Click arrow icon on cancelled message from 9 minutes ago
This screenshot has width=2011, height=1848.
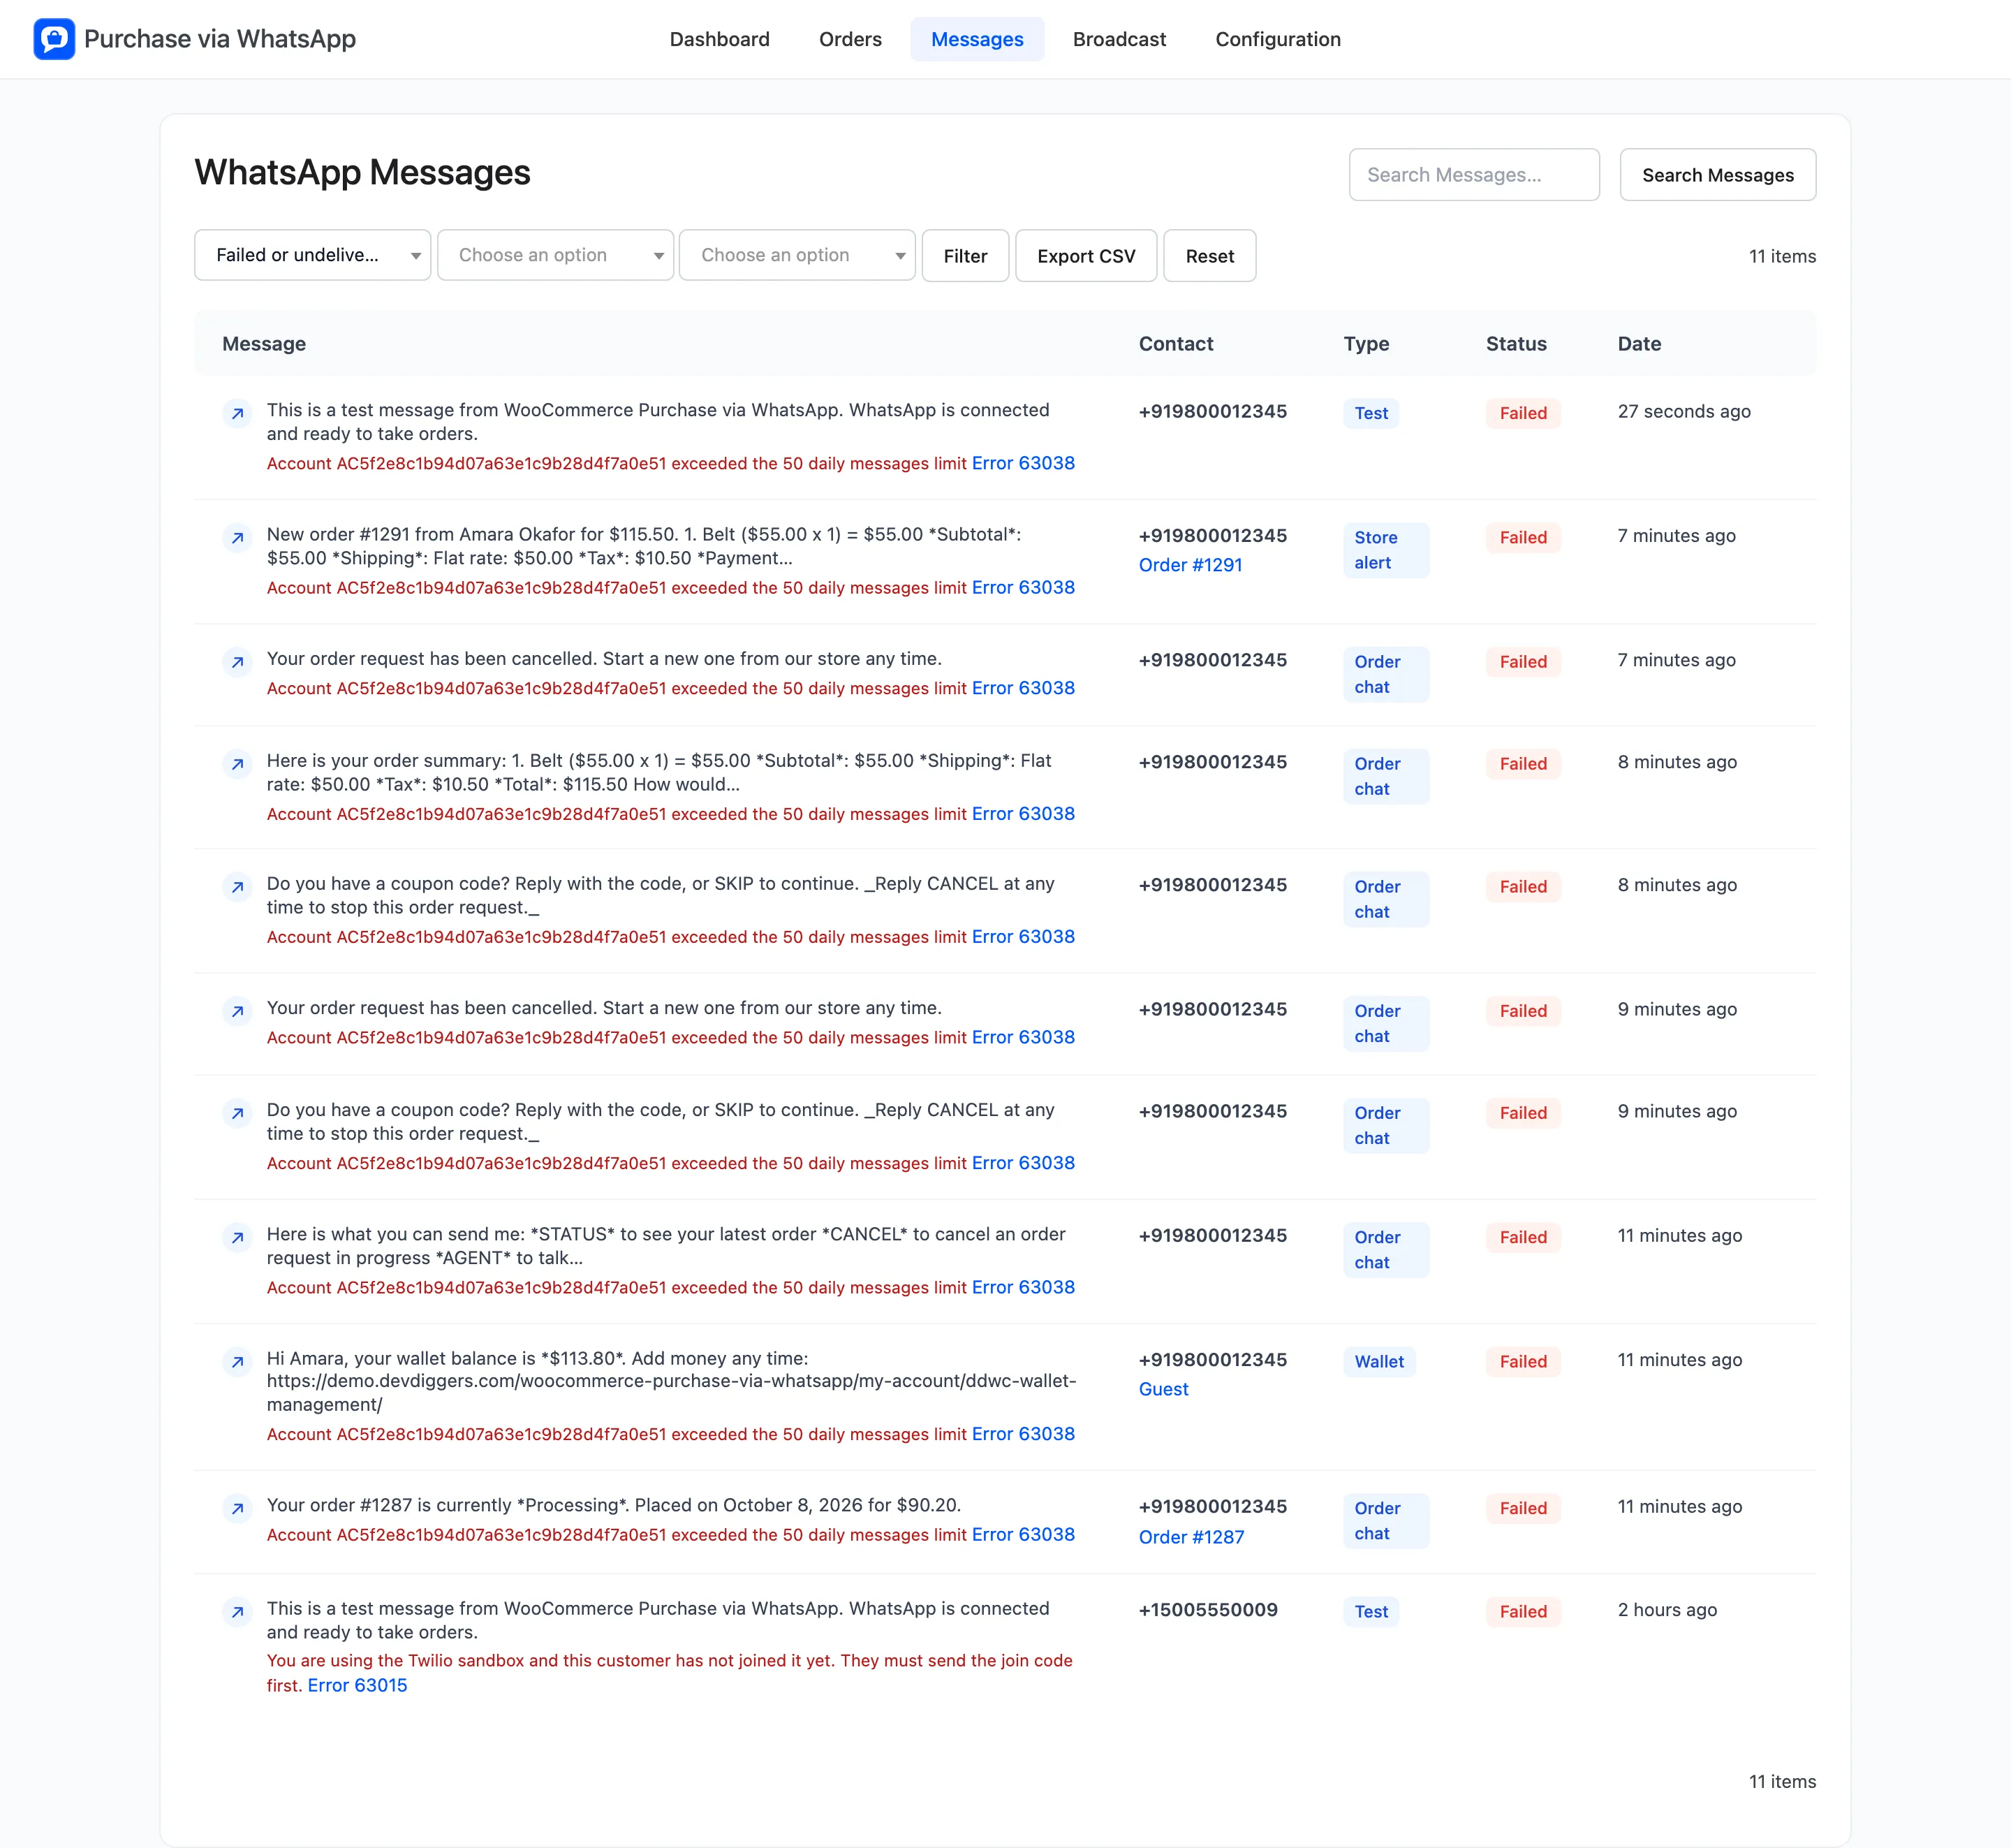click(x=237, y=1011)
